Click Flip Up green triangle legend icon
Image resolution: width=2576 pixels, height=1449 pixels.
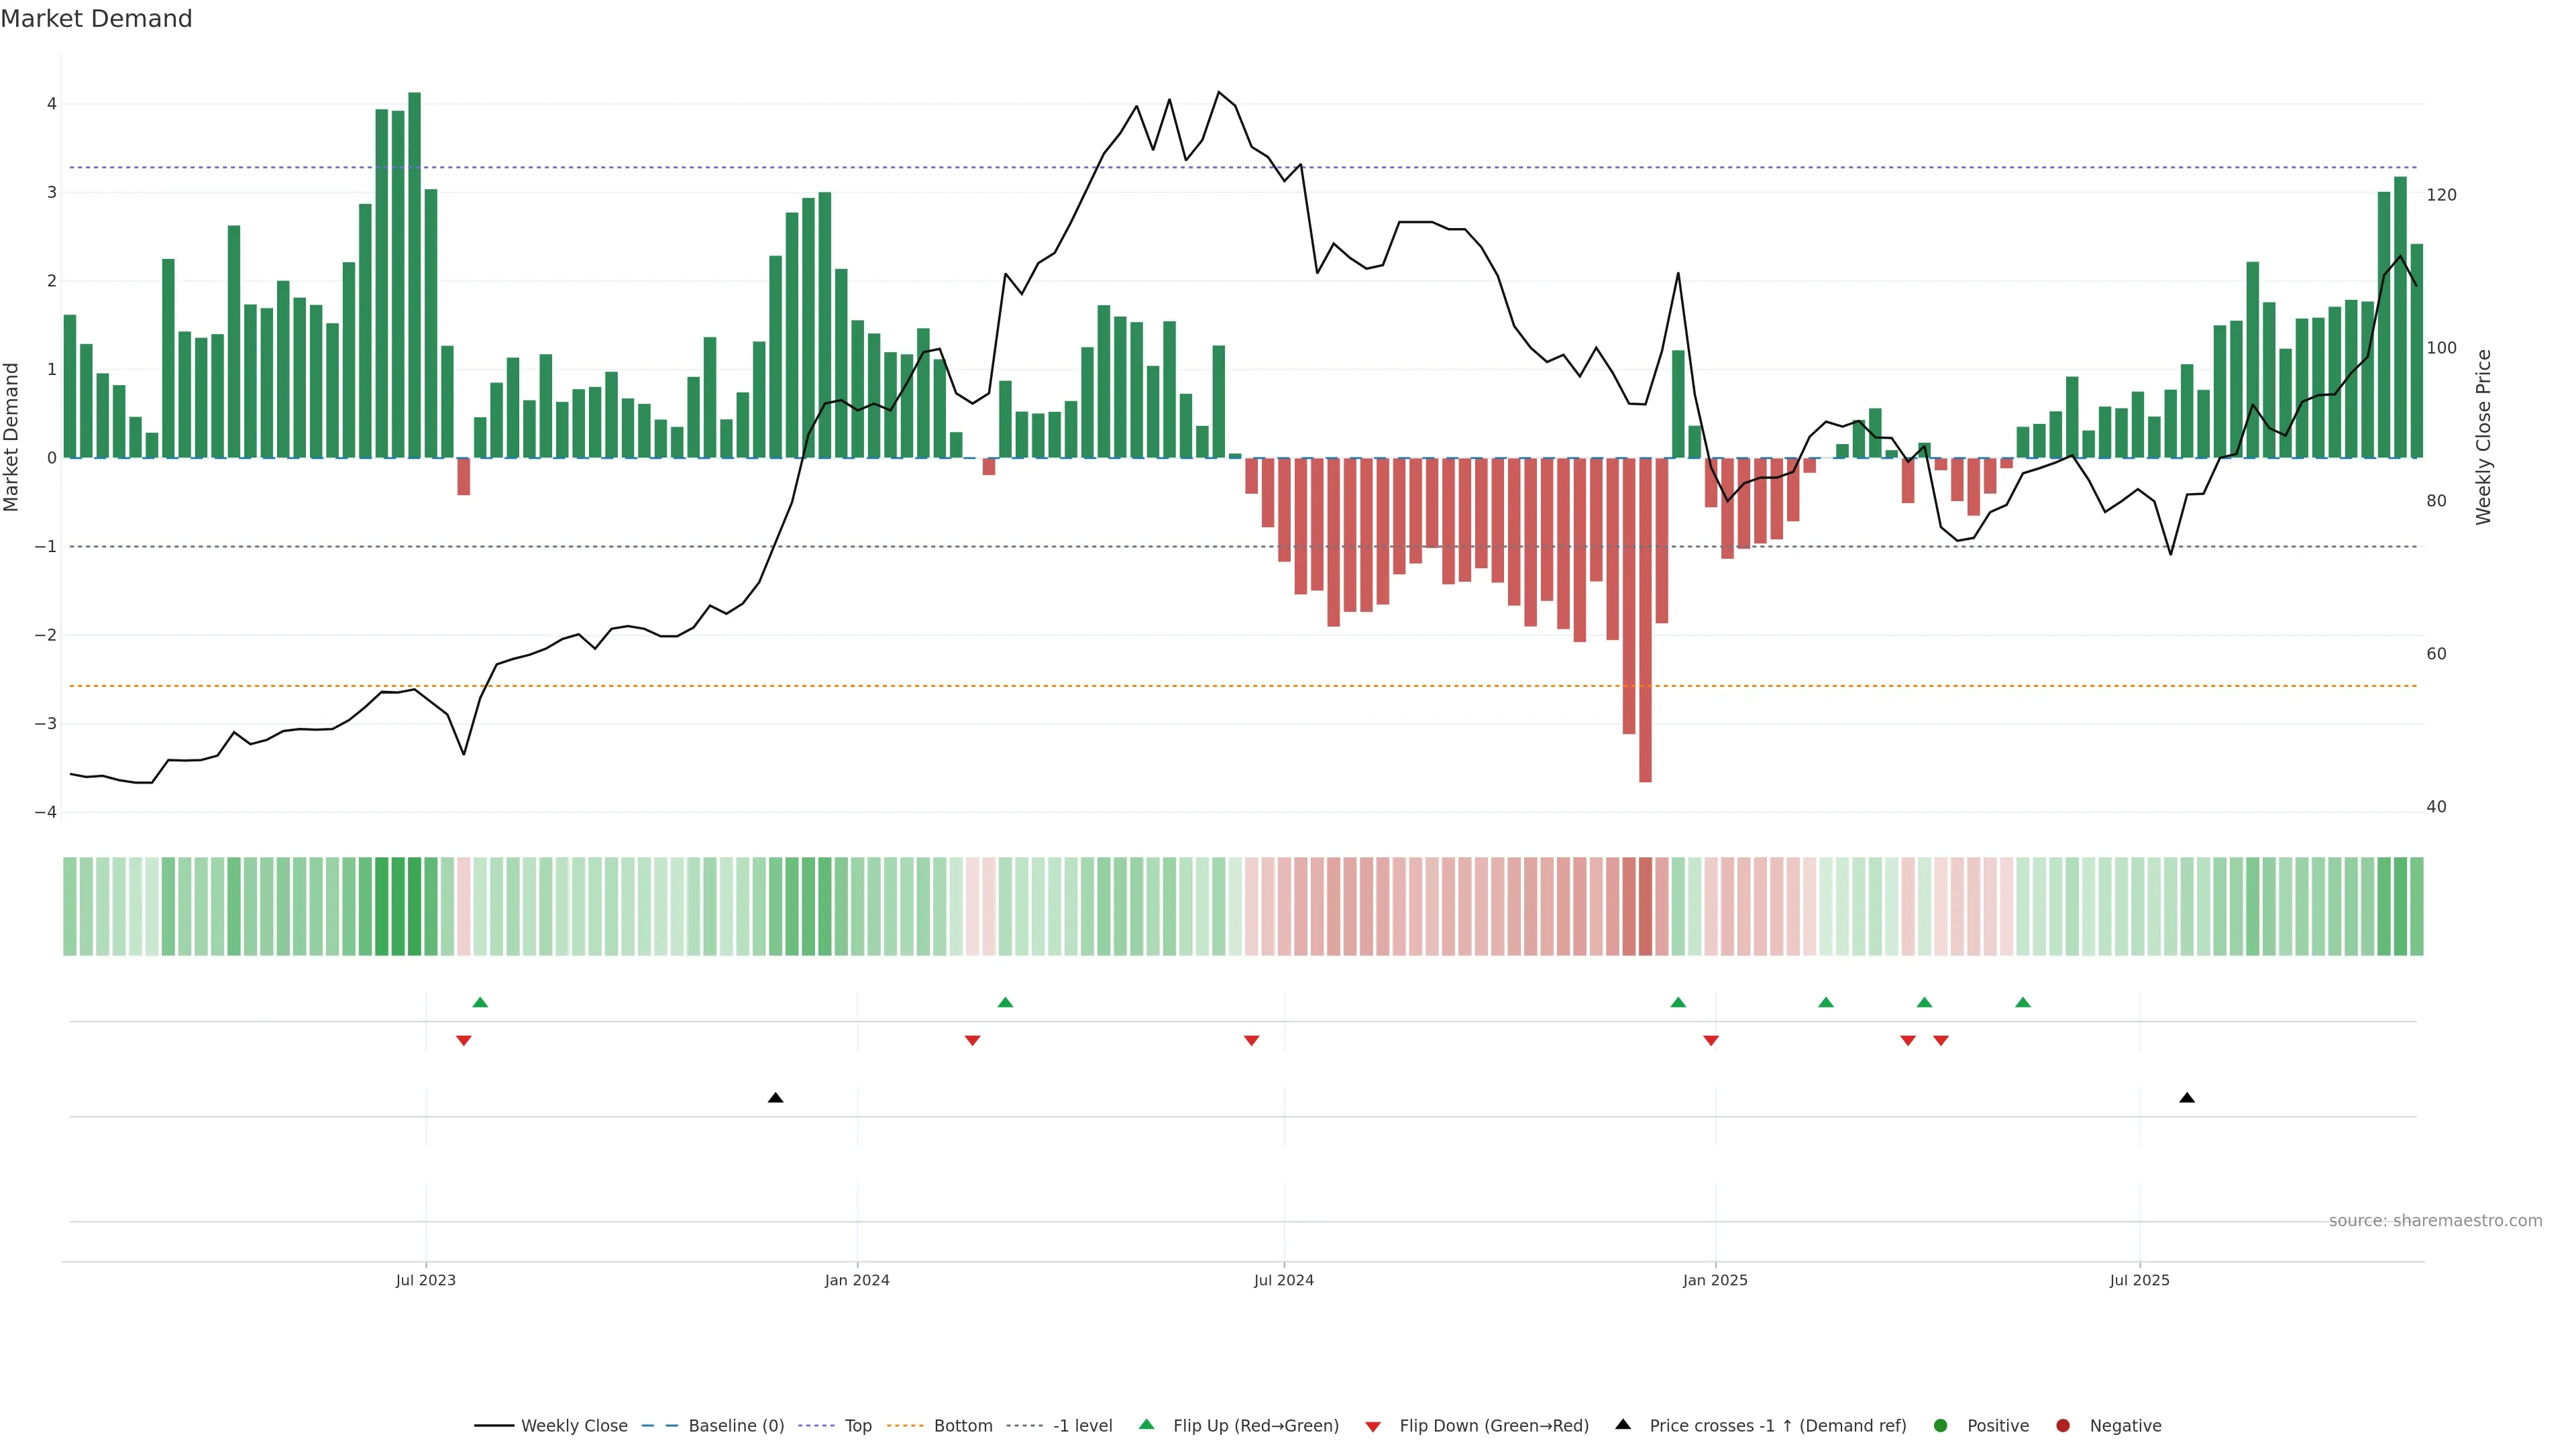(1147, 1424)
